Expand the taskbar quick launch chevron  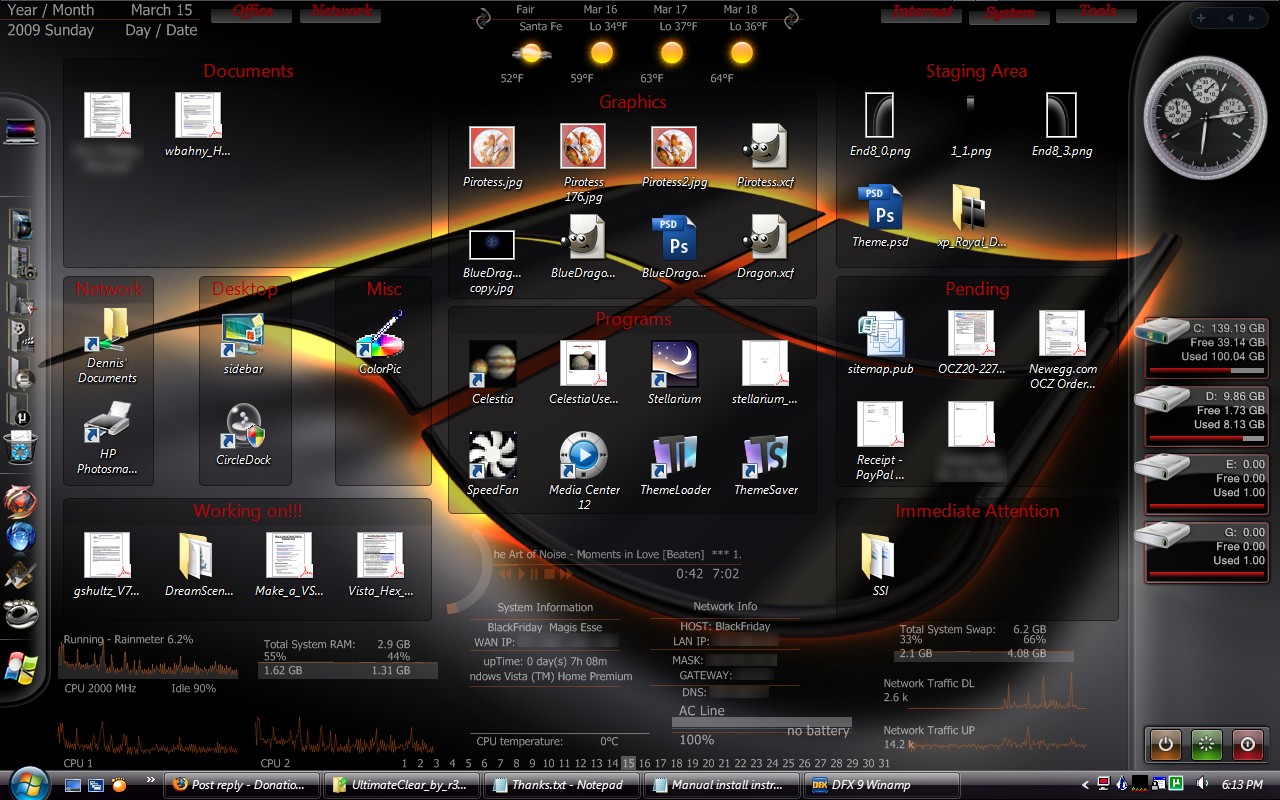pos(151,779)
